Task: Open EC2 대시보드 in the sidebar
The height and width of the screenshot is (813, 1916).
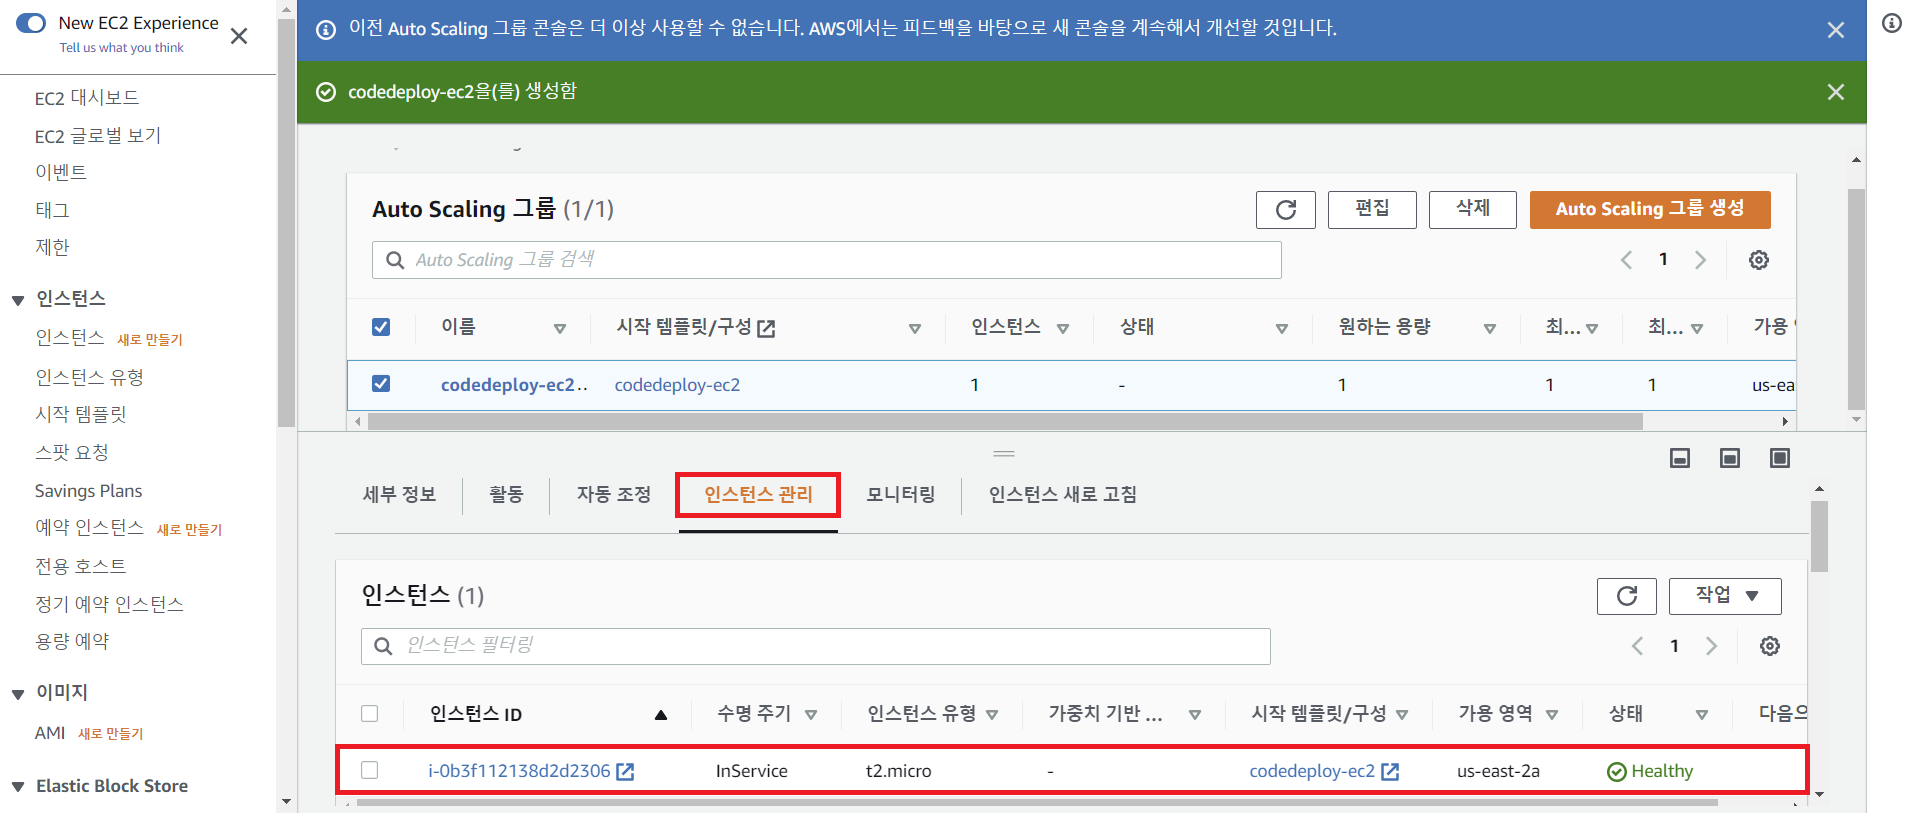Action: tap(87, 98)
